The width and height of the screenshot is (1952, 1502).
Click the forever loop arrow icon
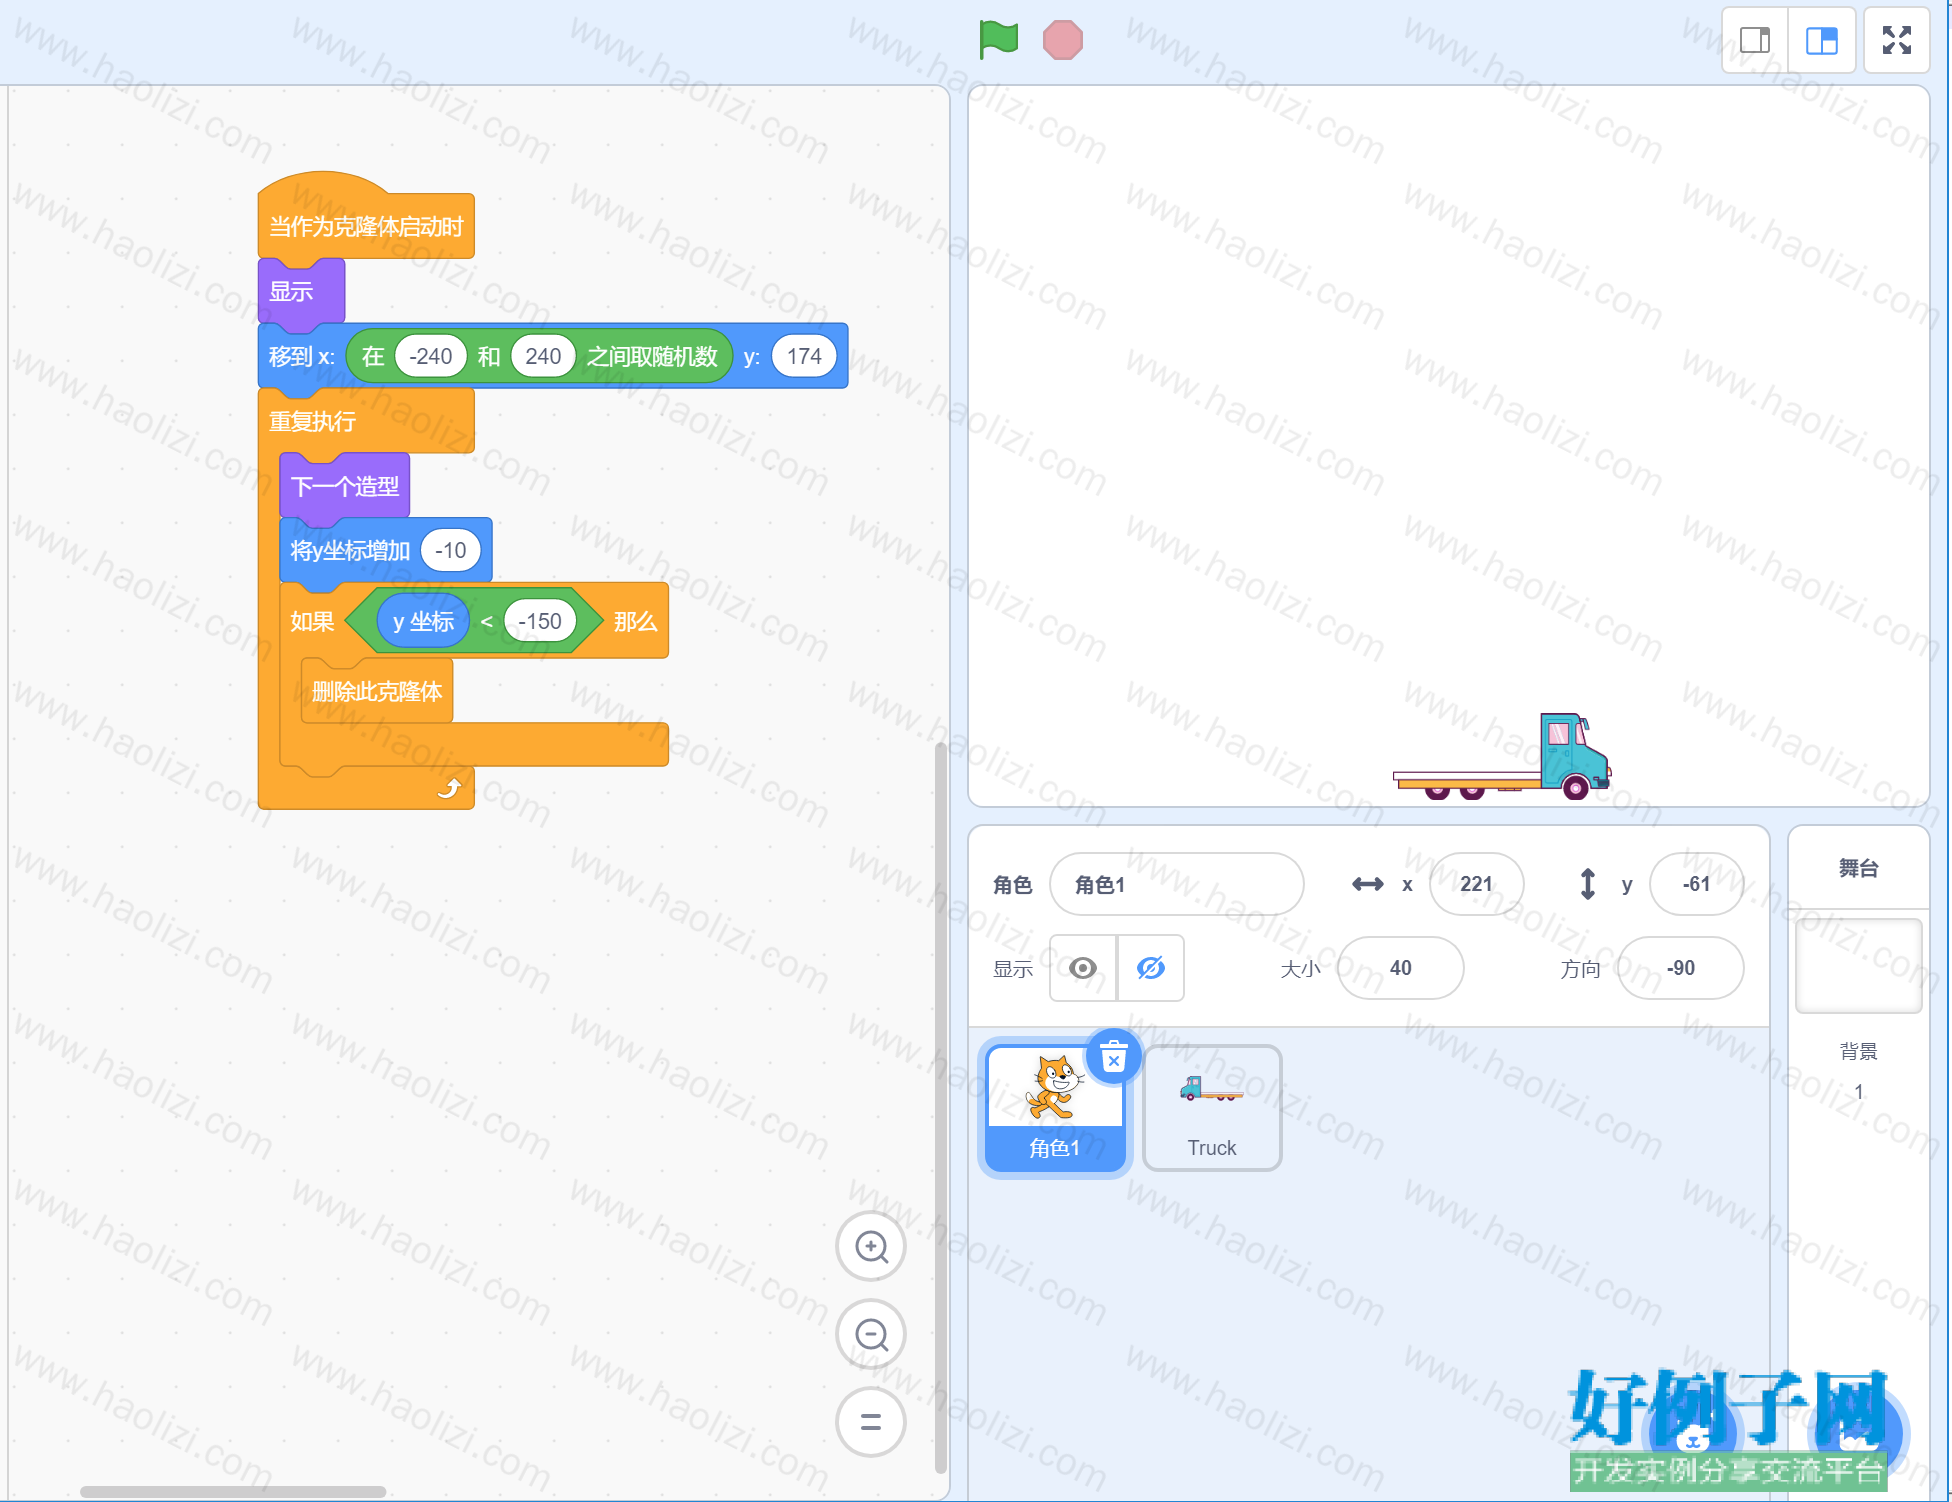pyautogui.click(x=449, y=788)
